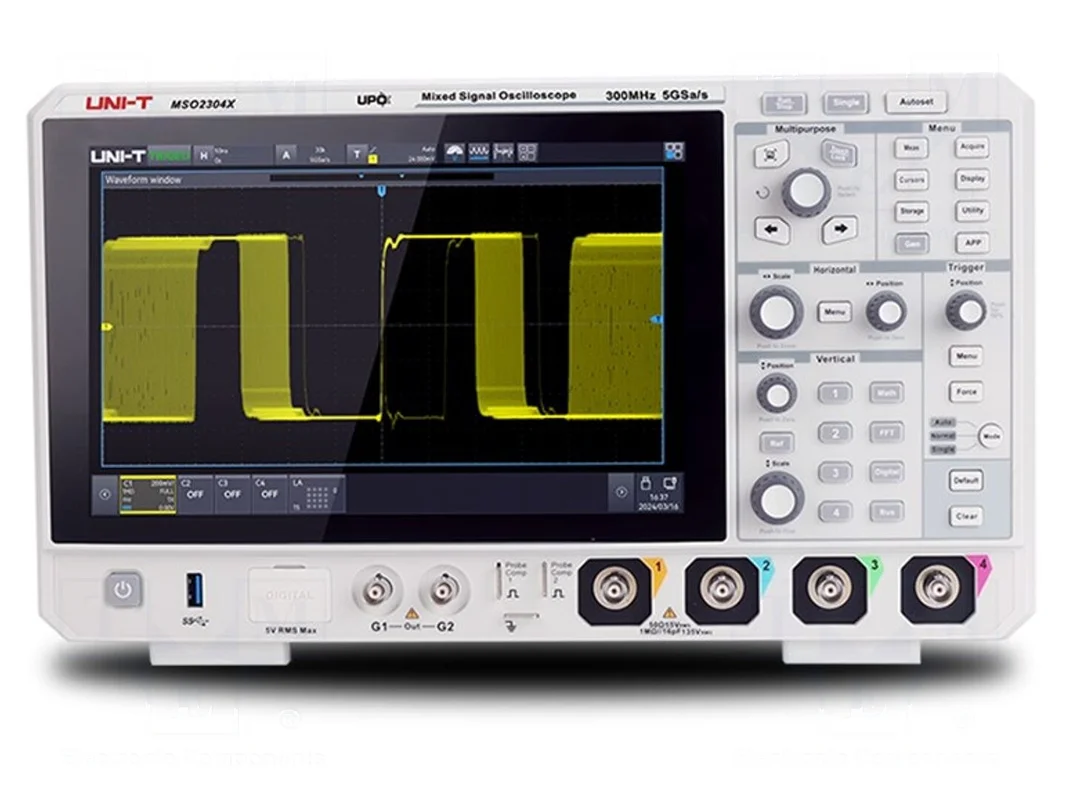The image size is (1066, 800).
Task: Click the Autoset button
Action: click(x=916, y=102)
